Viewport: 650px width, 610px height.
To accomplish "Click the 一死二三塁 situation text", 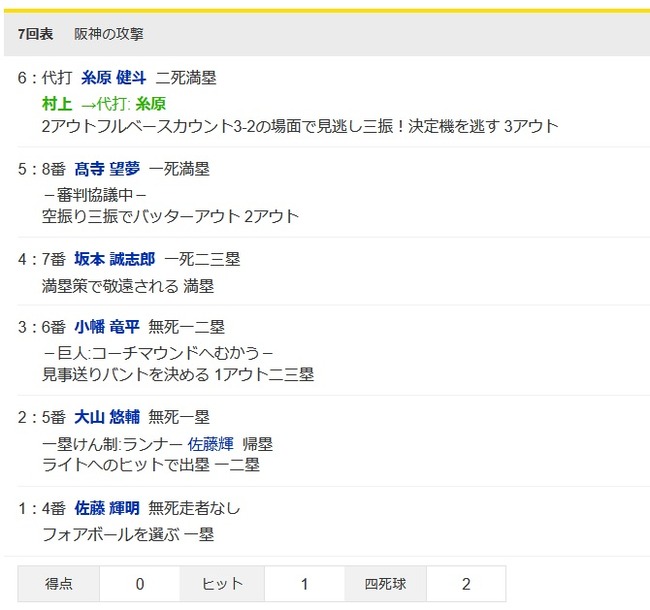I will (x=202, y=259).
